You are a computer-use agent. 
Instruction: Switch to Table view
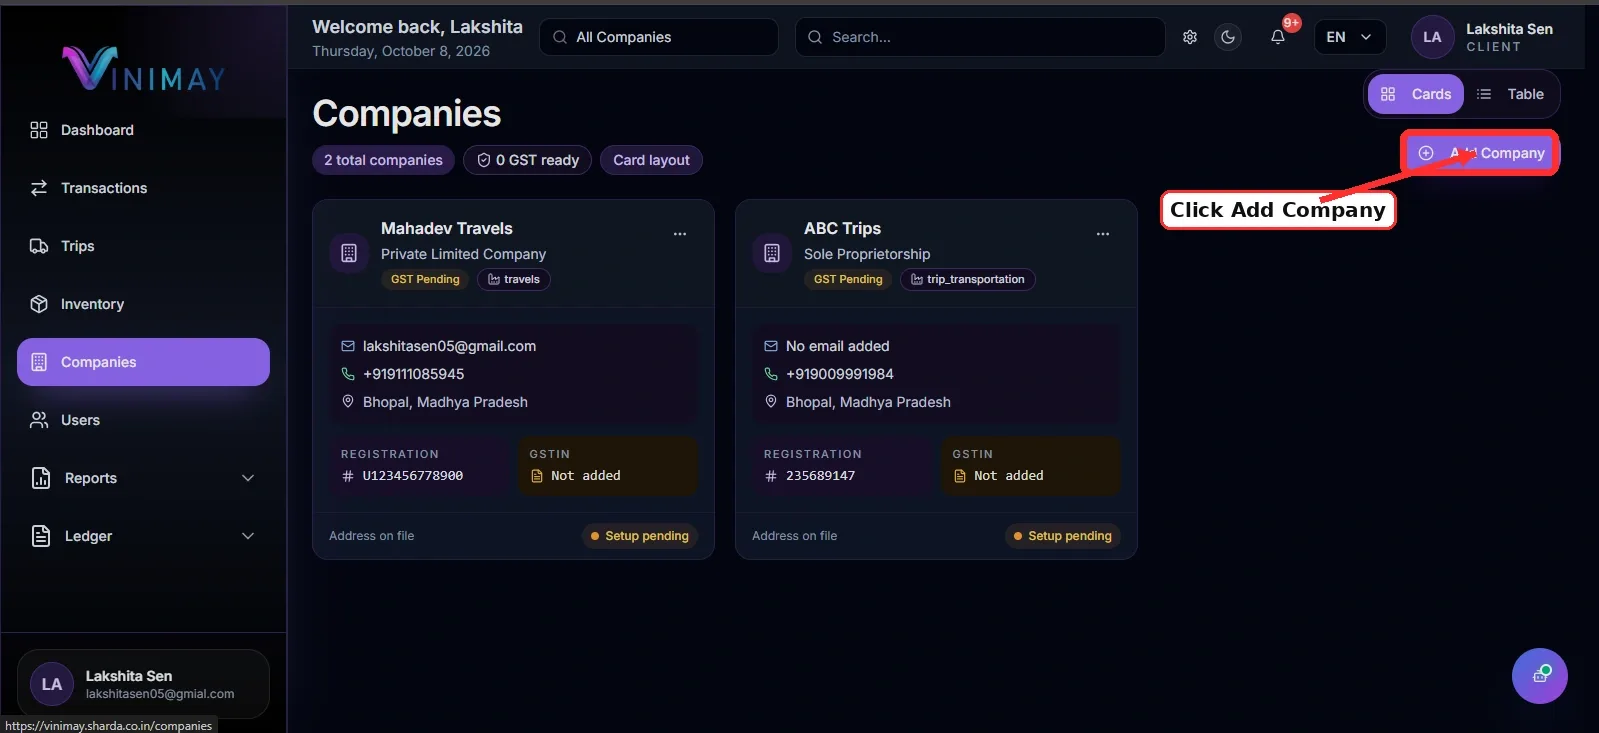(1511, 94)
